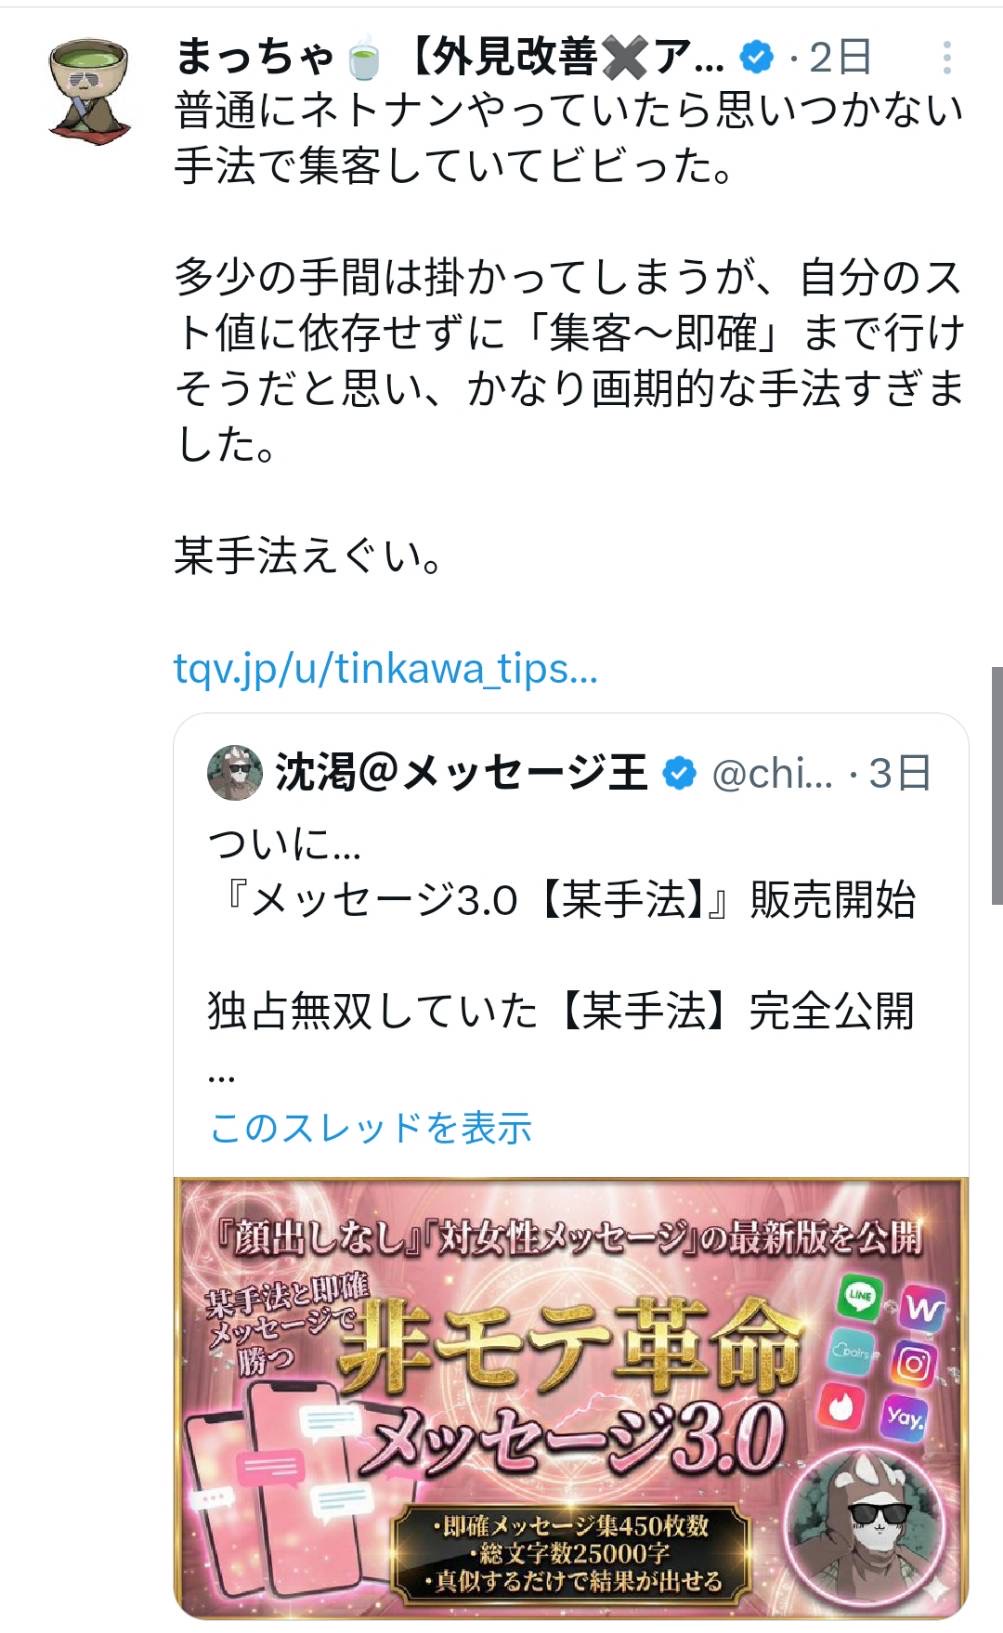Viewport: 1003px width, 1633px height.
Task: Tap the LINE app icon in banner
Action: [x=860, y=1297]
